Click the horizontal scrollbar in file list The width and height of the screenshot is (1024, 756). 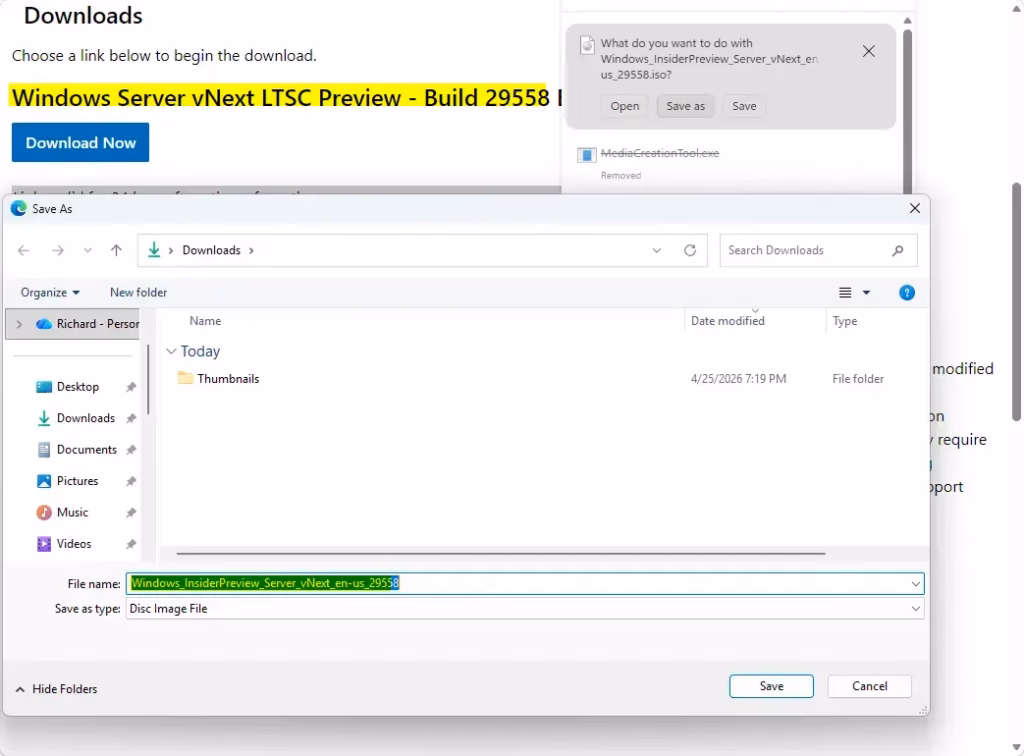point(500,553)
